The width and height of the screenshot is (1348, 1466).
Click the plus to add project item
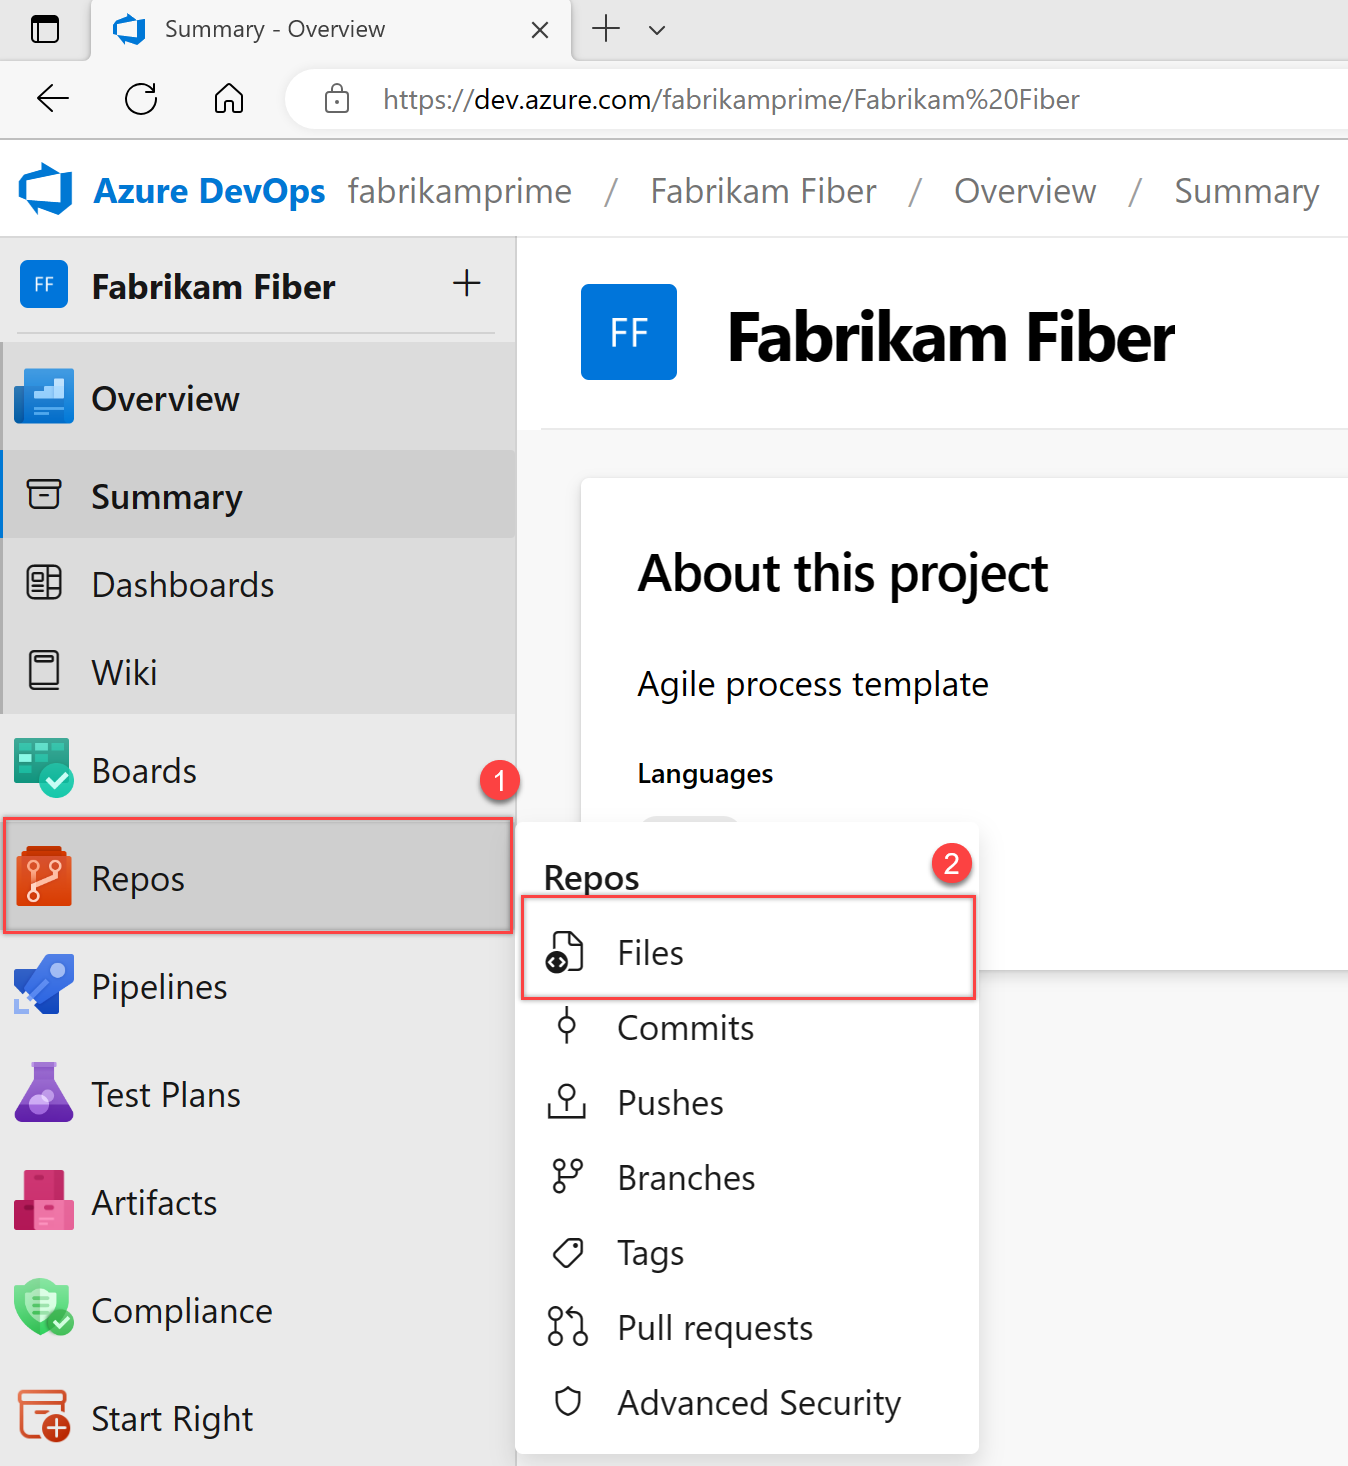click(x=466, y=283)
